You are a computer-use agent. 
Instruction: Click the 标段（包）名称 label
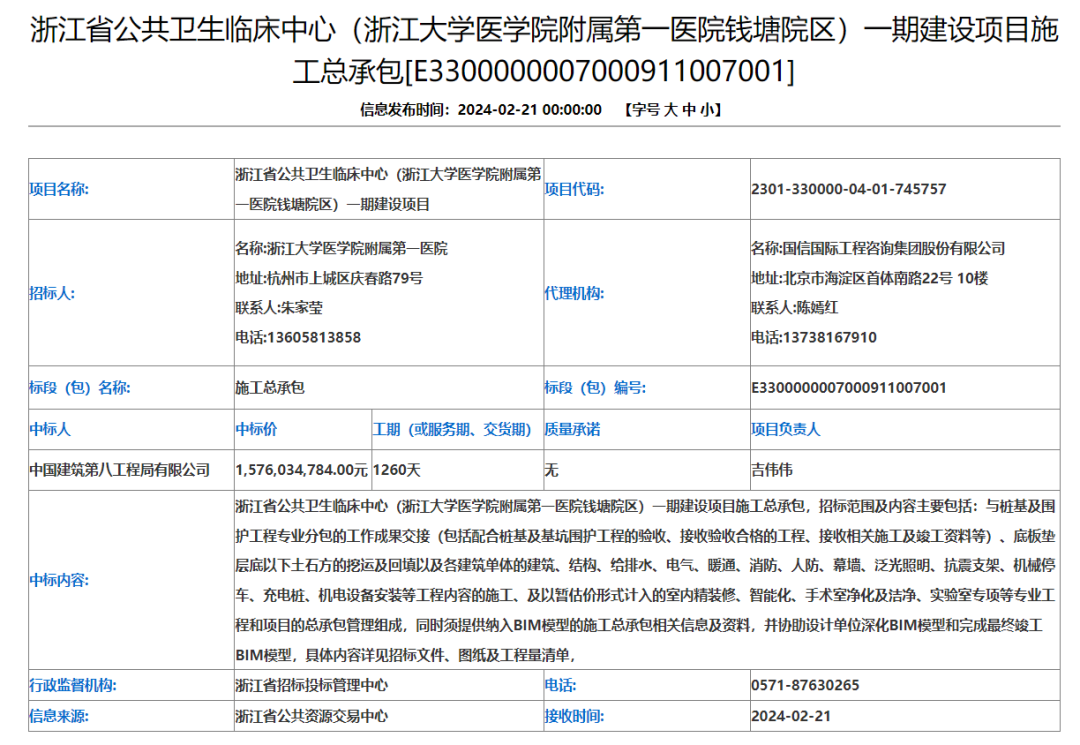80,388
